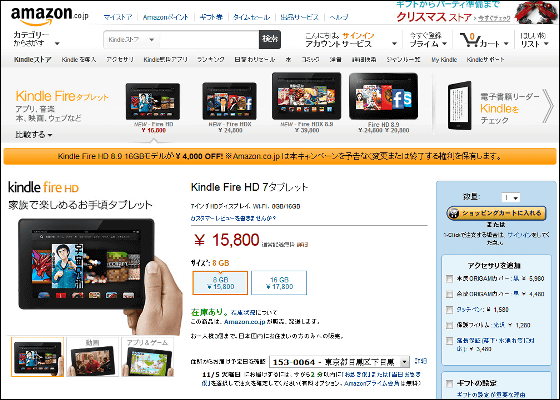Enable the gift settings checkbox
This screenshot has width=560, height=400.
(450, 384)
